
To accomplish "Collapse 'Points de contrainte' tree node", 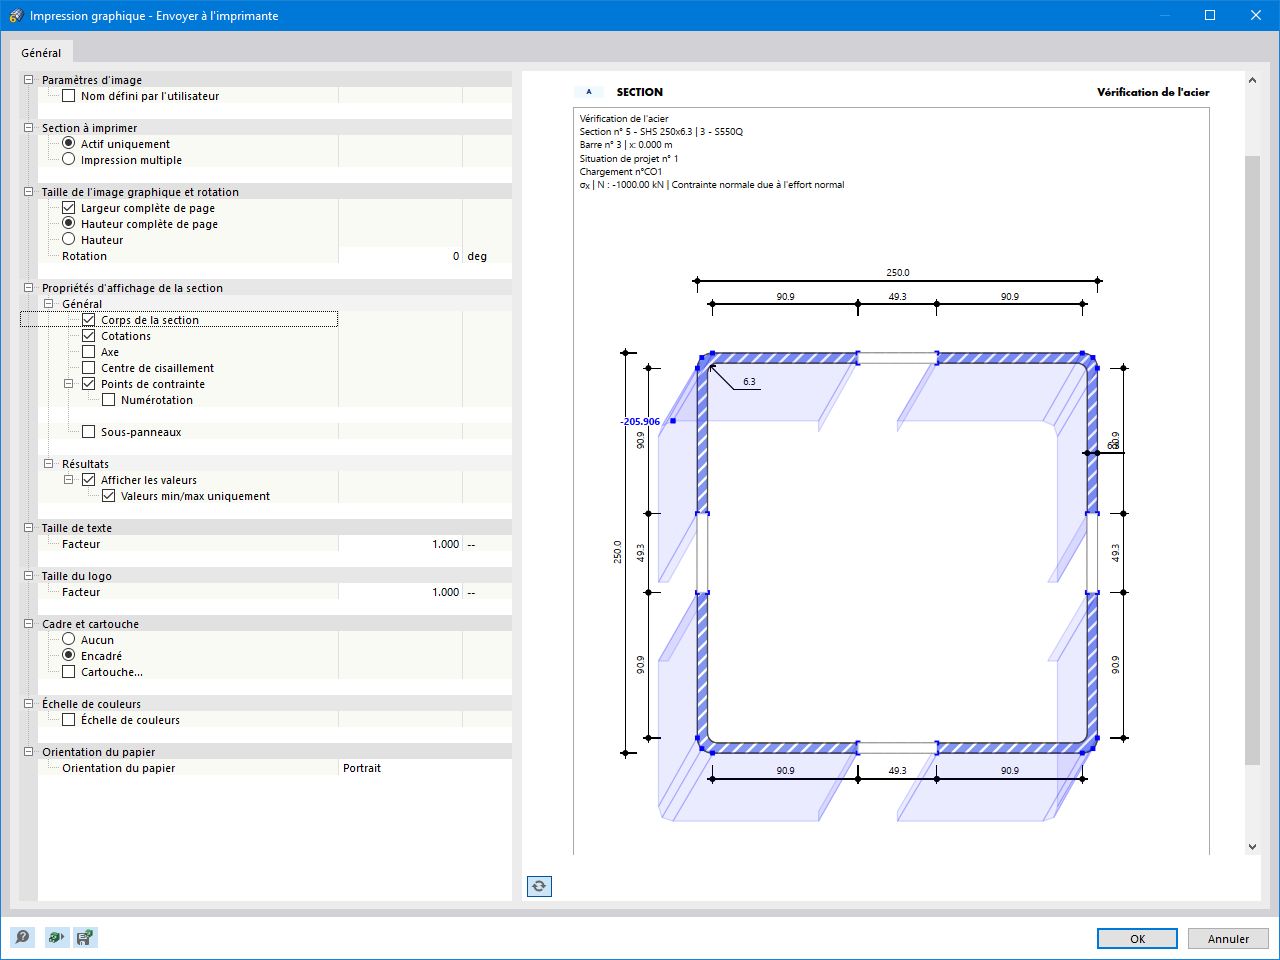I will coord(68,384).
